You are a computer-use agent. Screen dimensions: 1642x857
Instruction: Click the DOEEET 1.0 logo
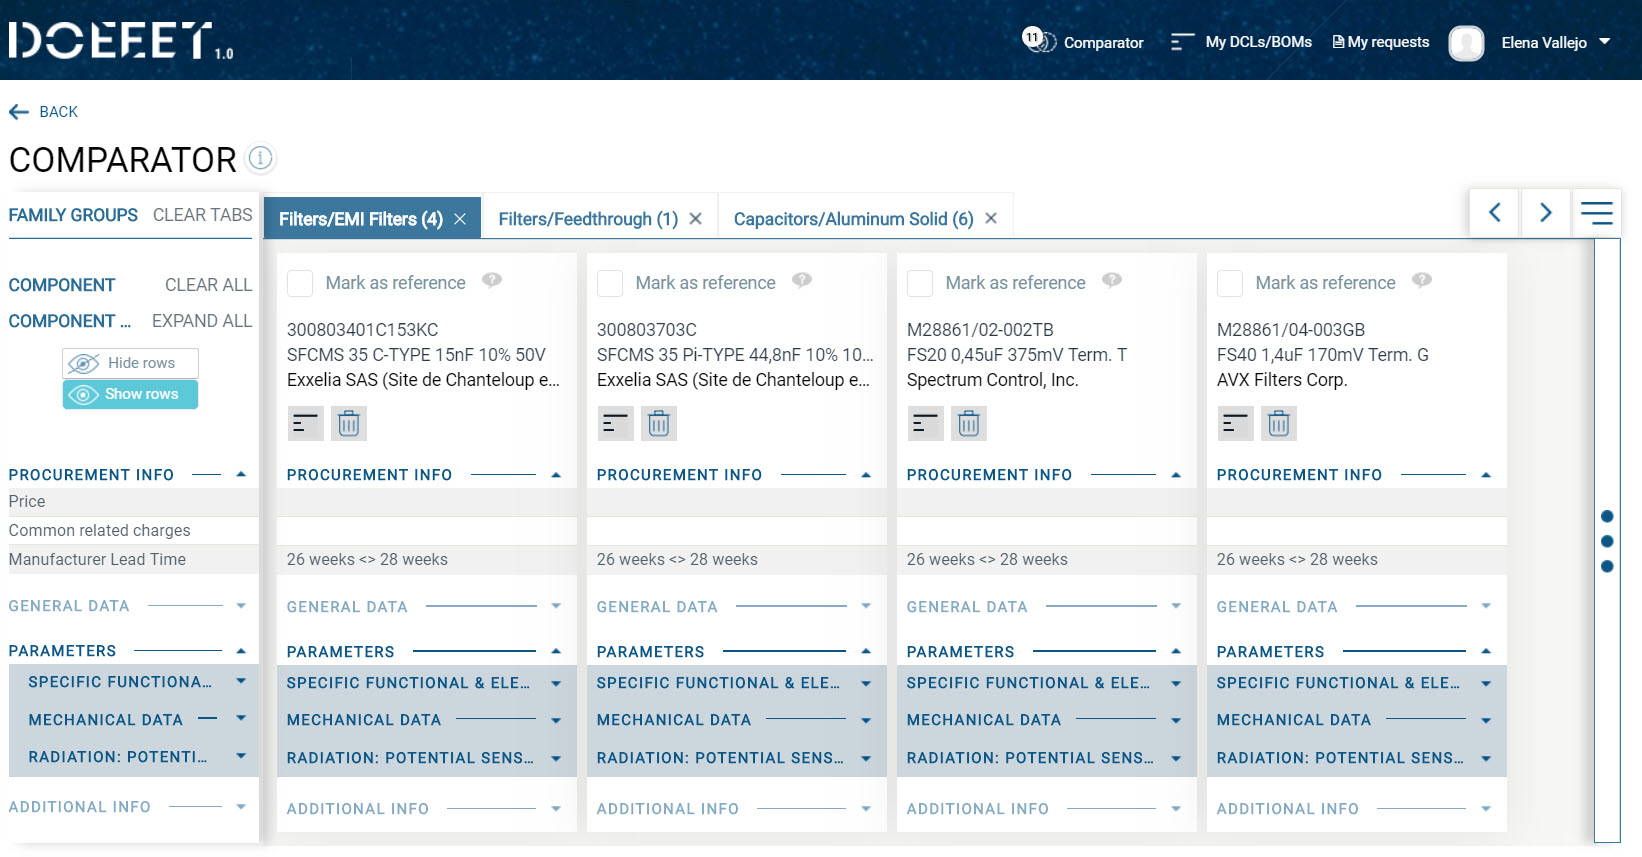point(121,41)
